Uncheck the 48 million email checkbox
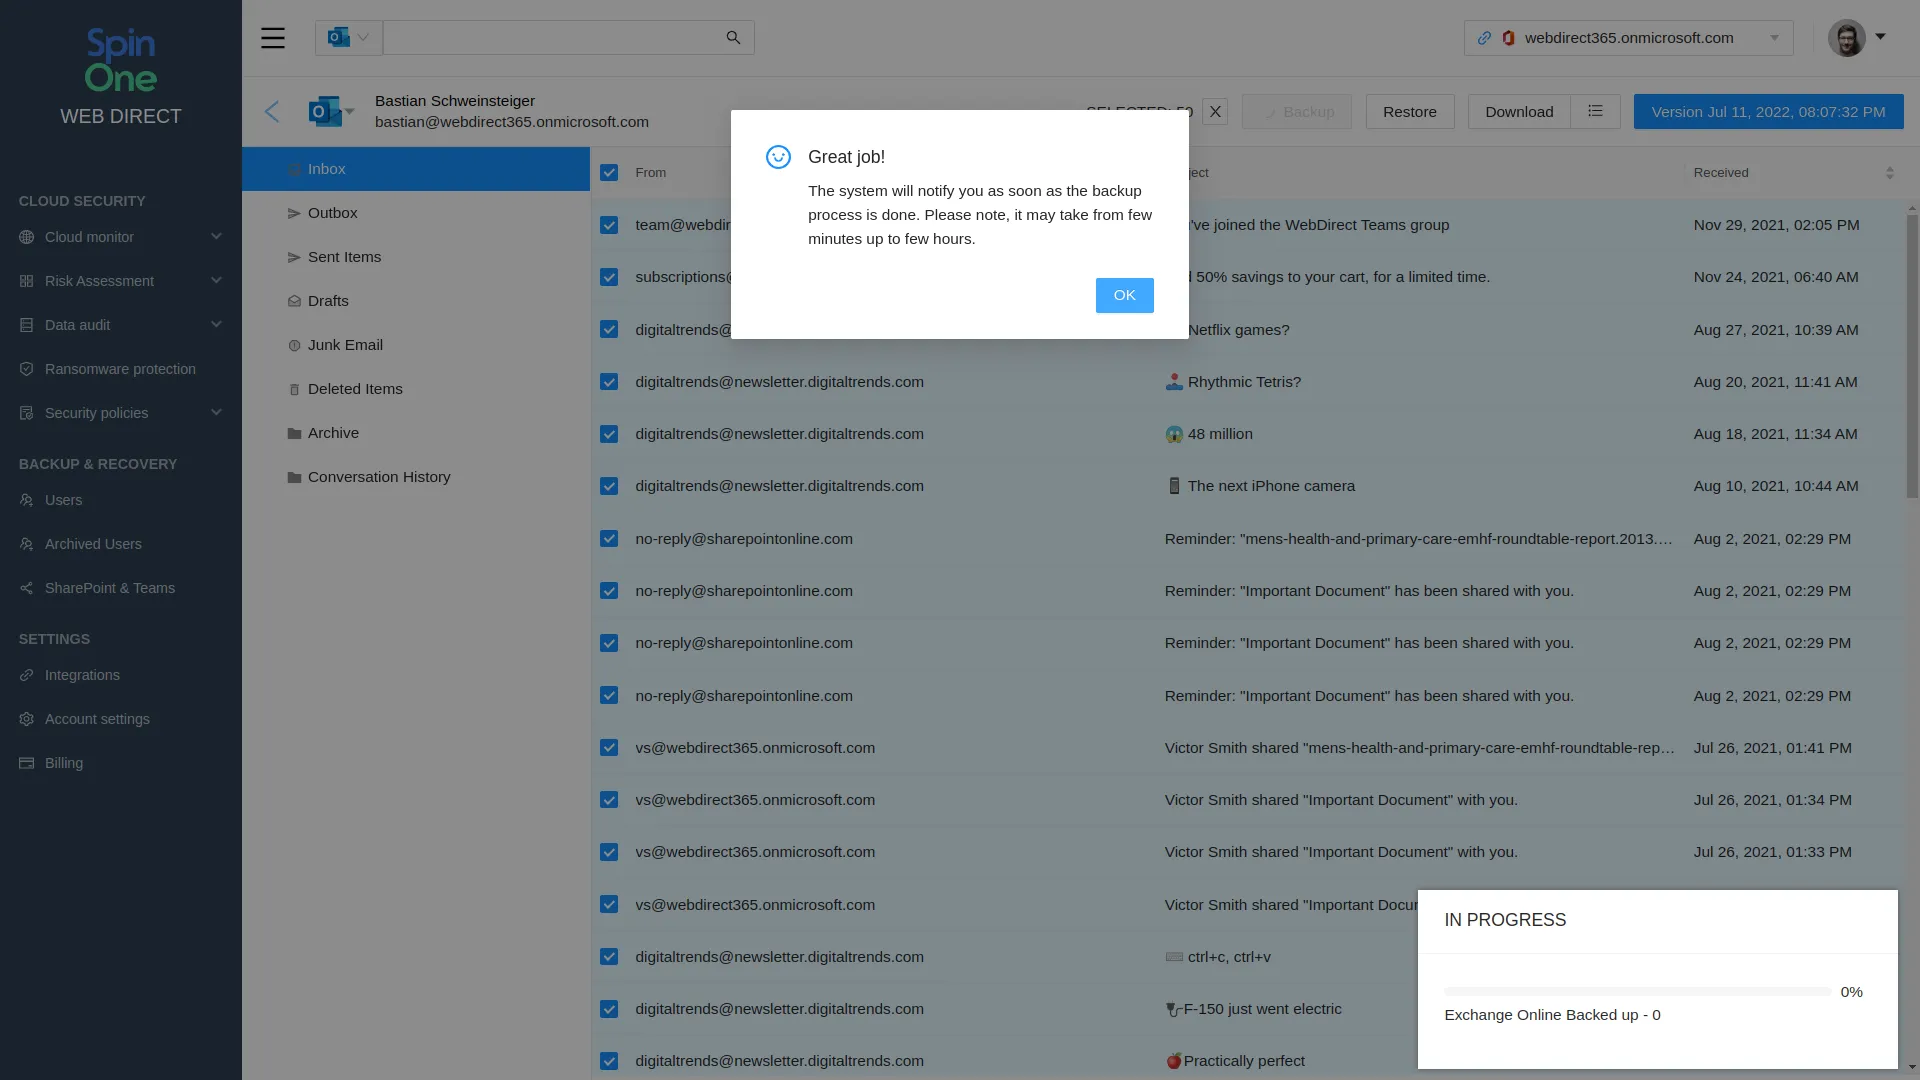1920x1080 pixels. coord(609,434)
